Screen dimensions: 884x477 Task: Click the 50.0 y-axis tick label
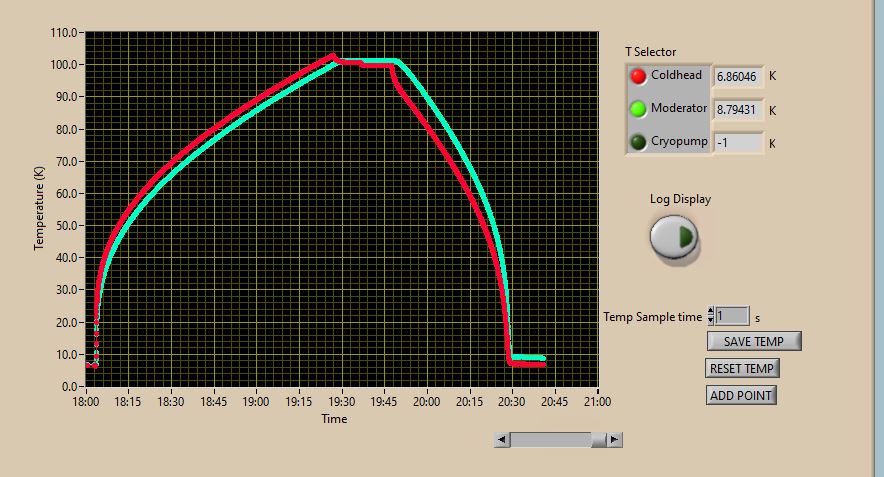point(66,226)
